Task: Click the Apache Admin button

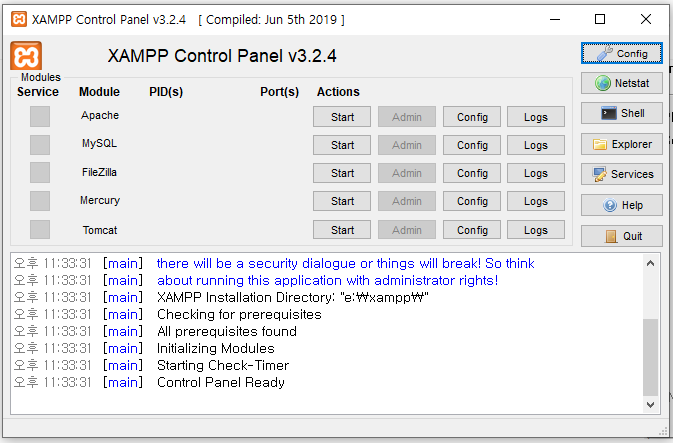Action: 406,117
